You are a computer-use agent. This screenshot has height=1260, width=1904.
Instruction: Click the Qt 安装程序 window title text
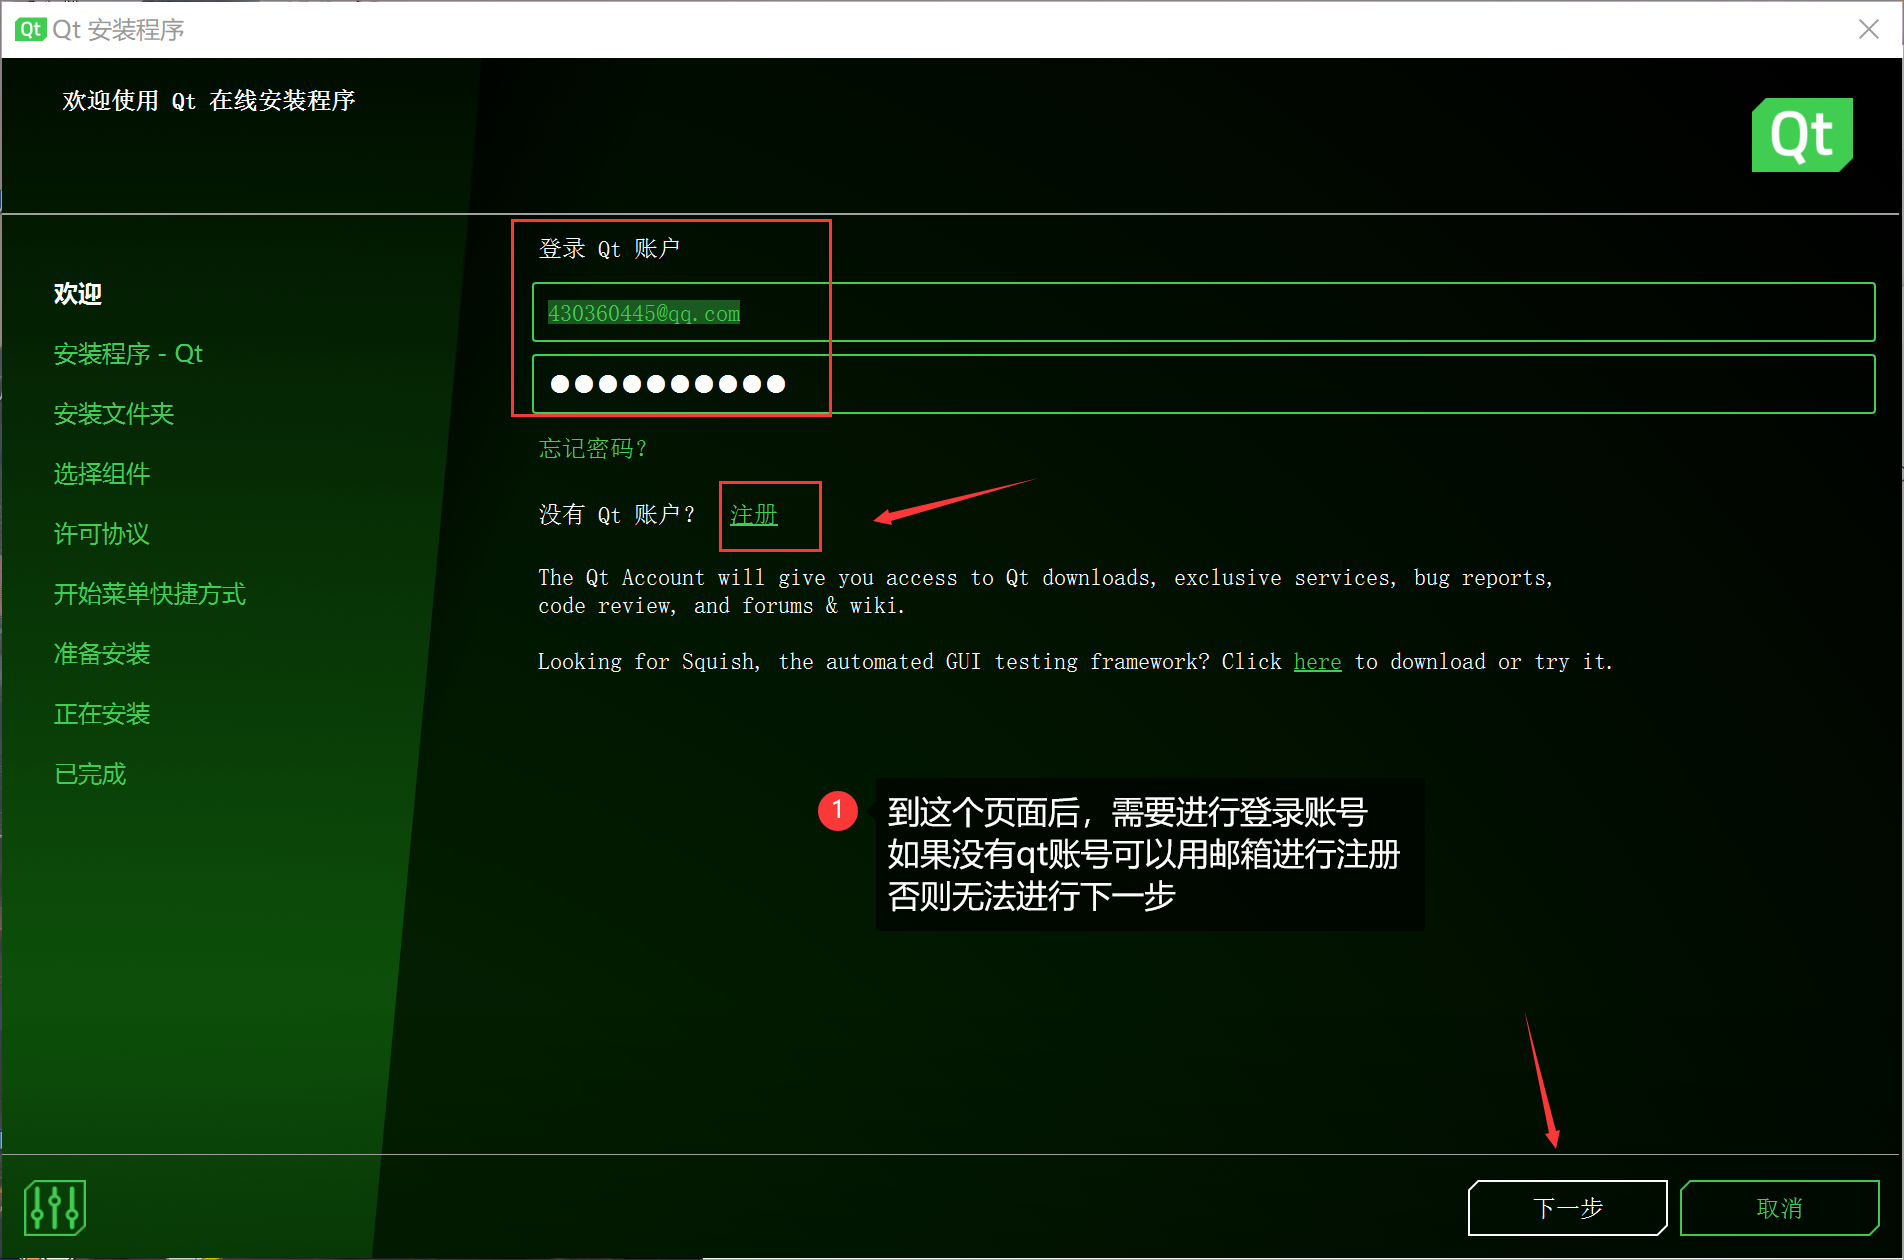click(x=118, y=30)
